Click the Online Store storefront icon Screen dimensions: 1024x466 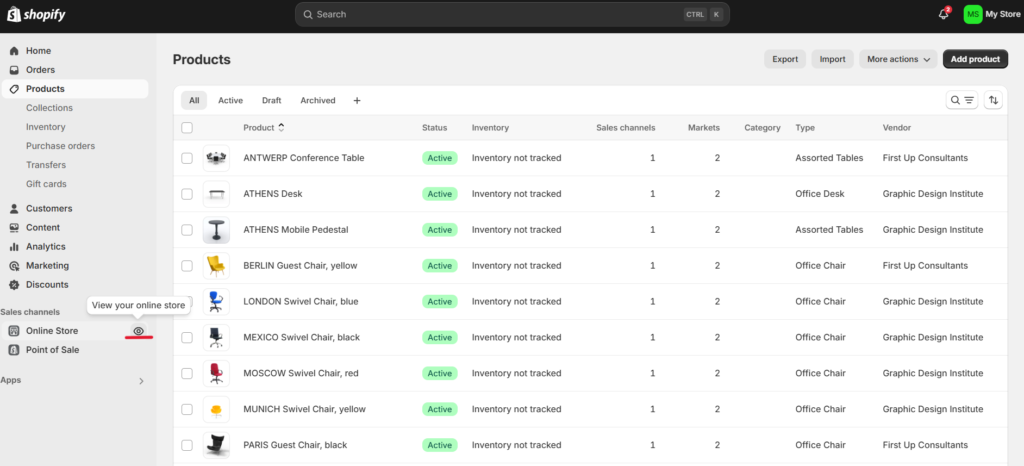pos(14,331)
